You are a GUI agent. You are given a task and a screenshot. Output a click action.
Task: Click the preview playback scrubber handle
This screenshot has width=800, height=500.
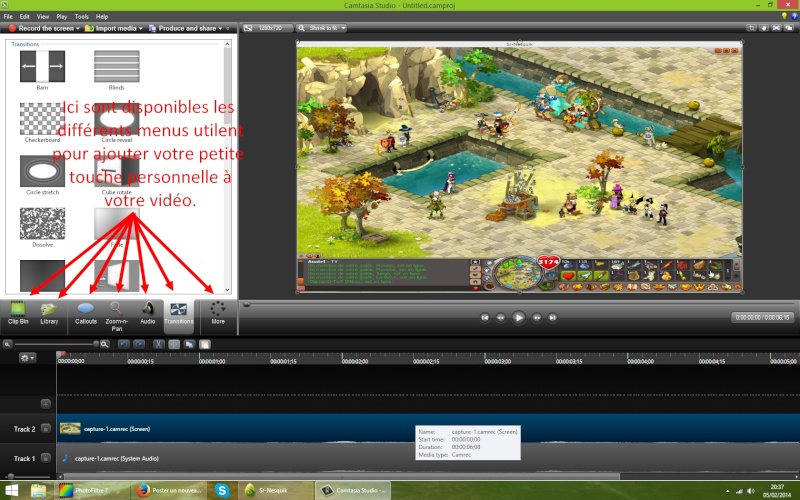point(246,305)
